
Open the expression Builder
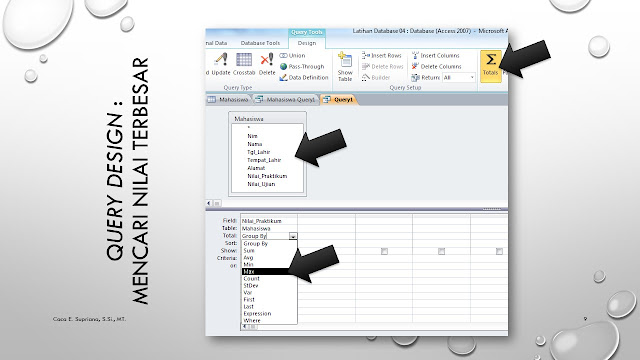tap(376, 78)
